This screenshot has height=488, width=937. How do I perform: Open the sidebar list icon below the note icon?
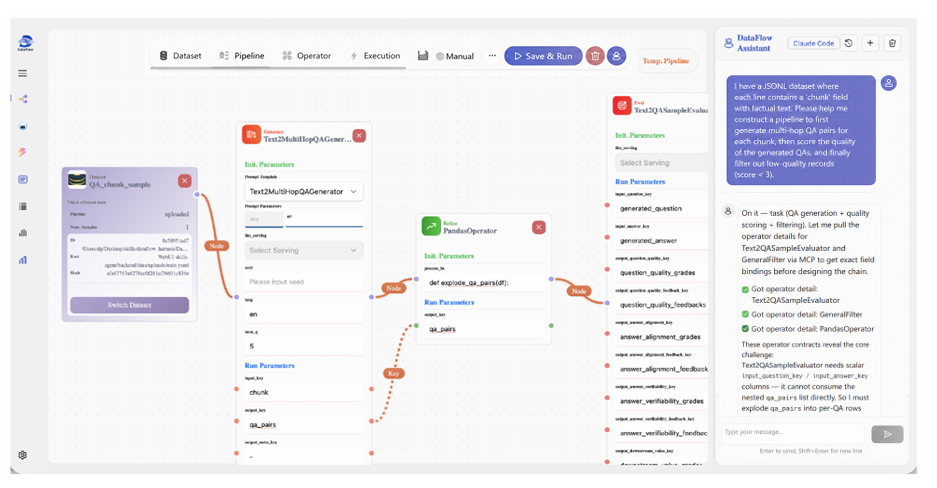tap(23, 206)
